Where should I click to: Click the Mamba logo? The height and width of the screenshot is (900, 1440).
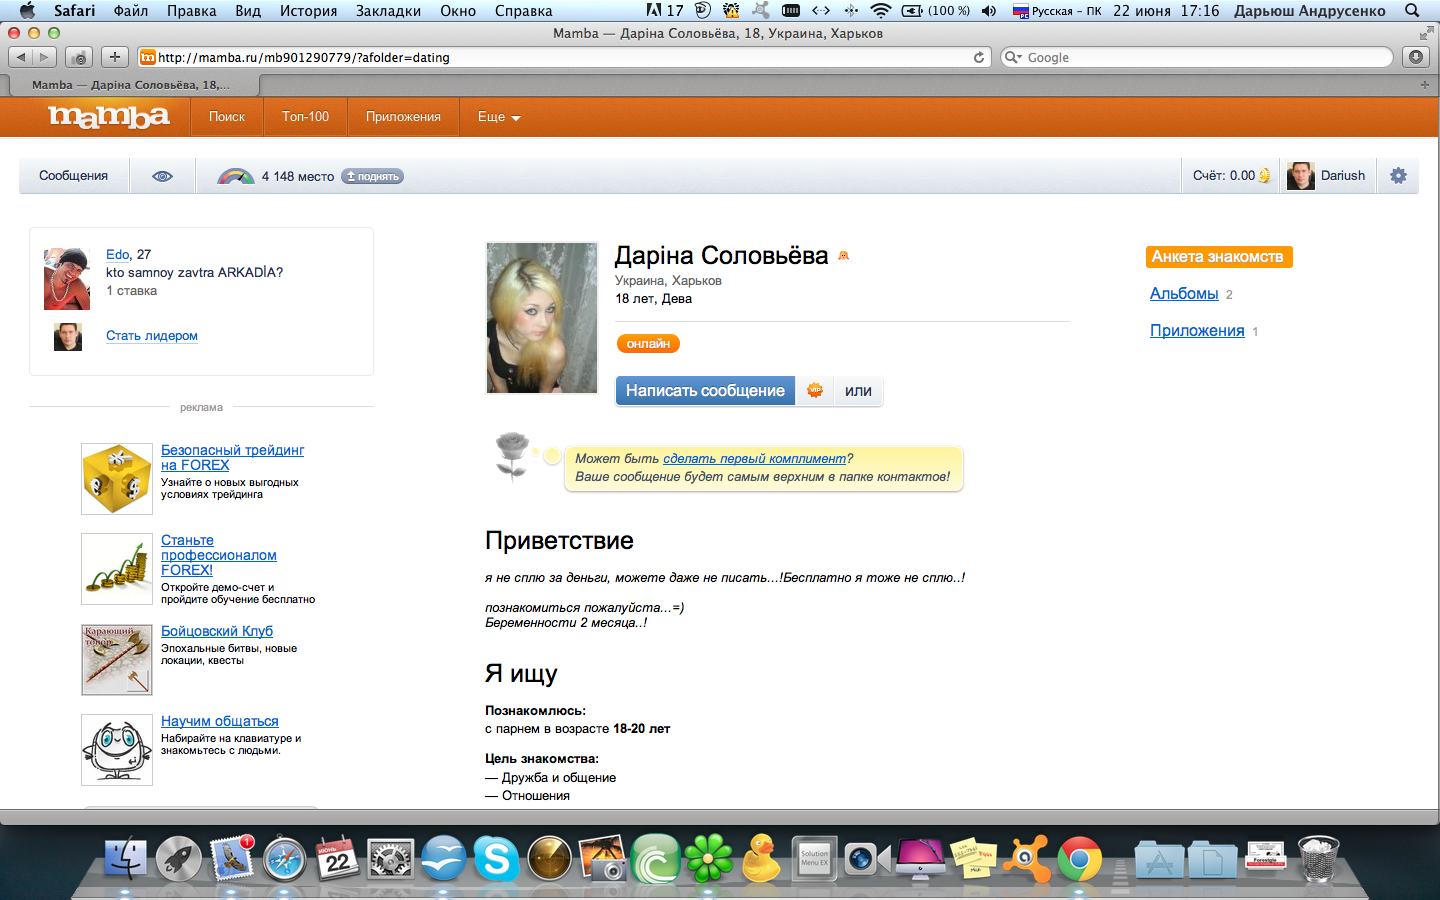pos(109,117)
